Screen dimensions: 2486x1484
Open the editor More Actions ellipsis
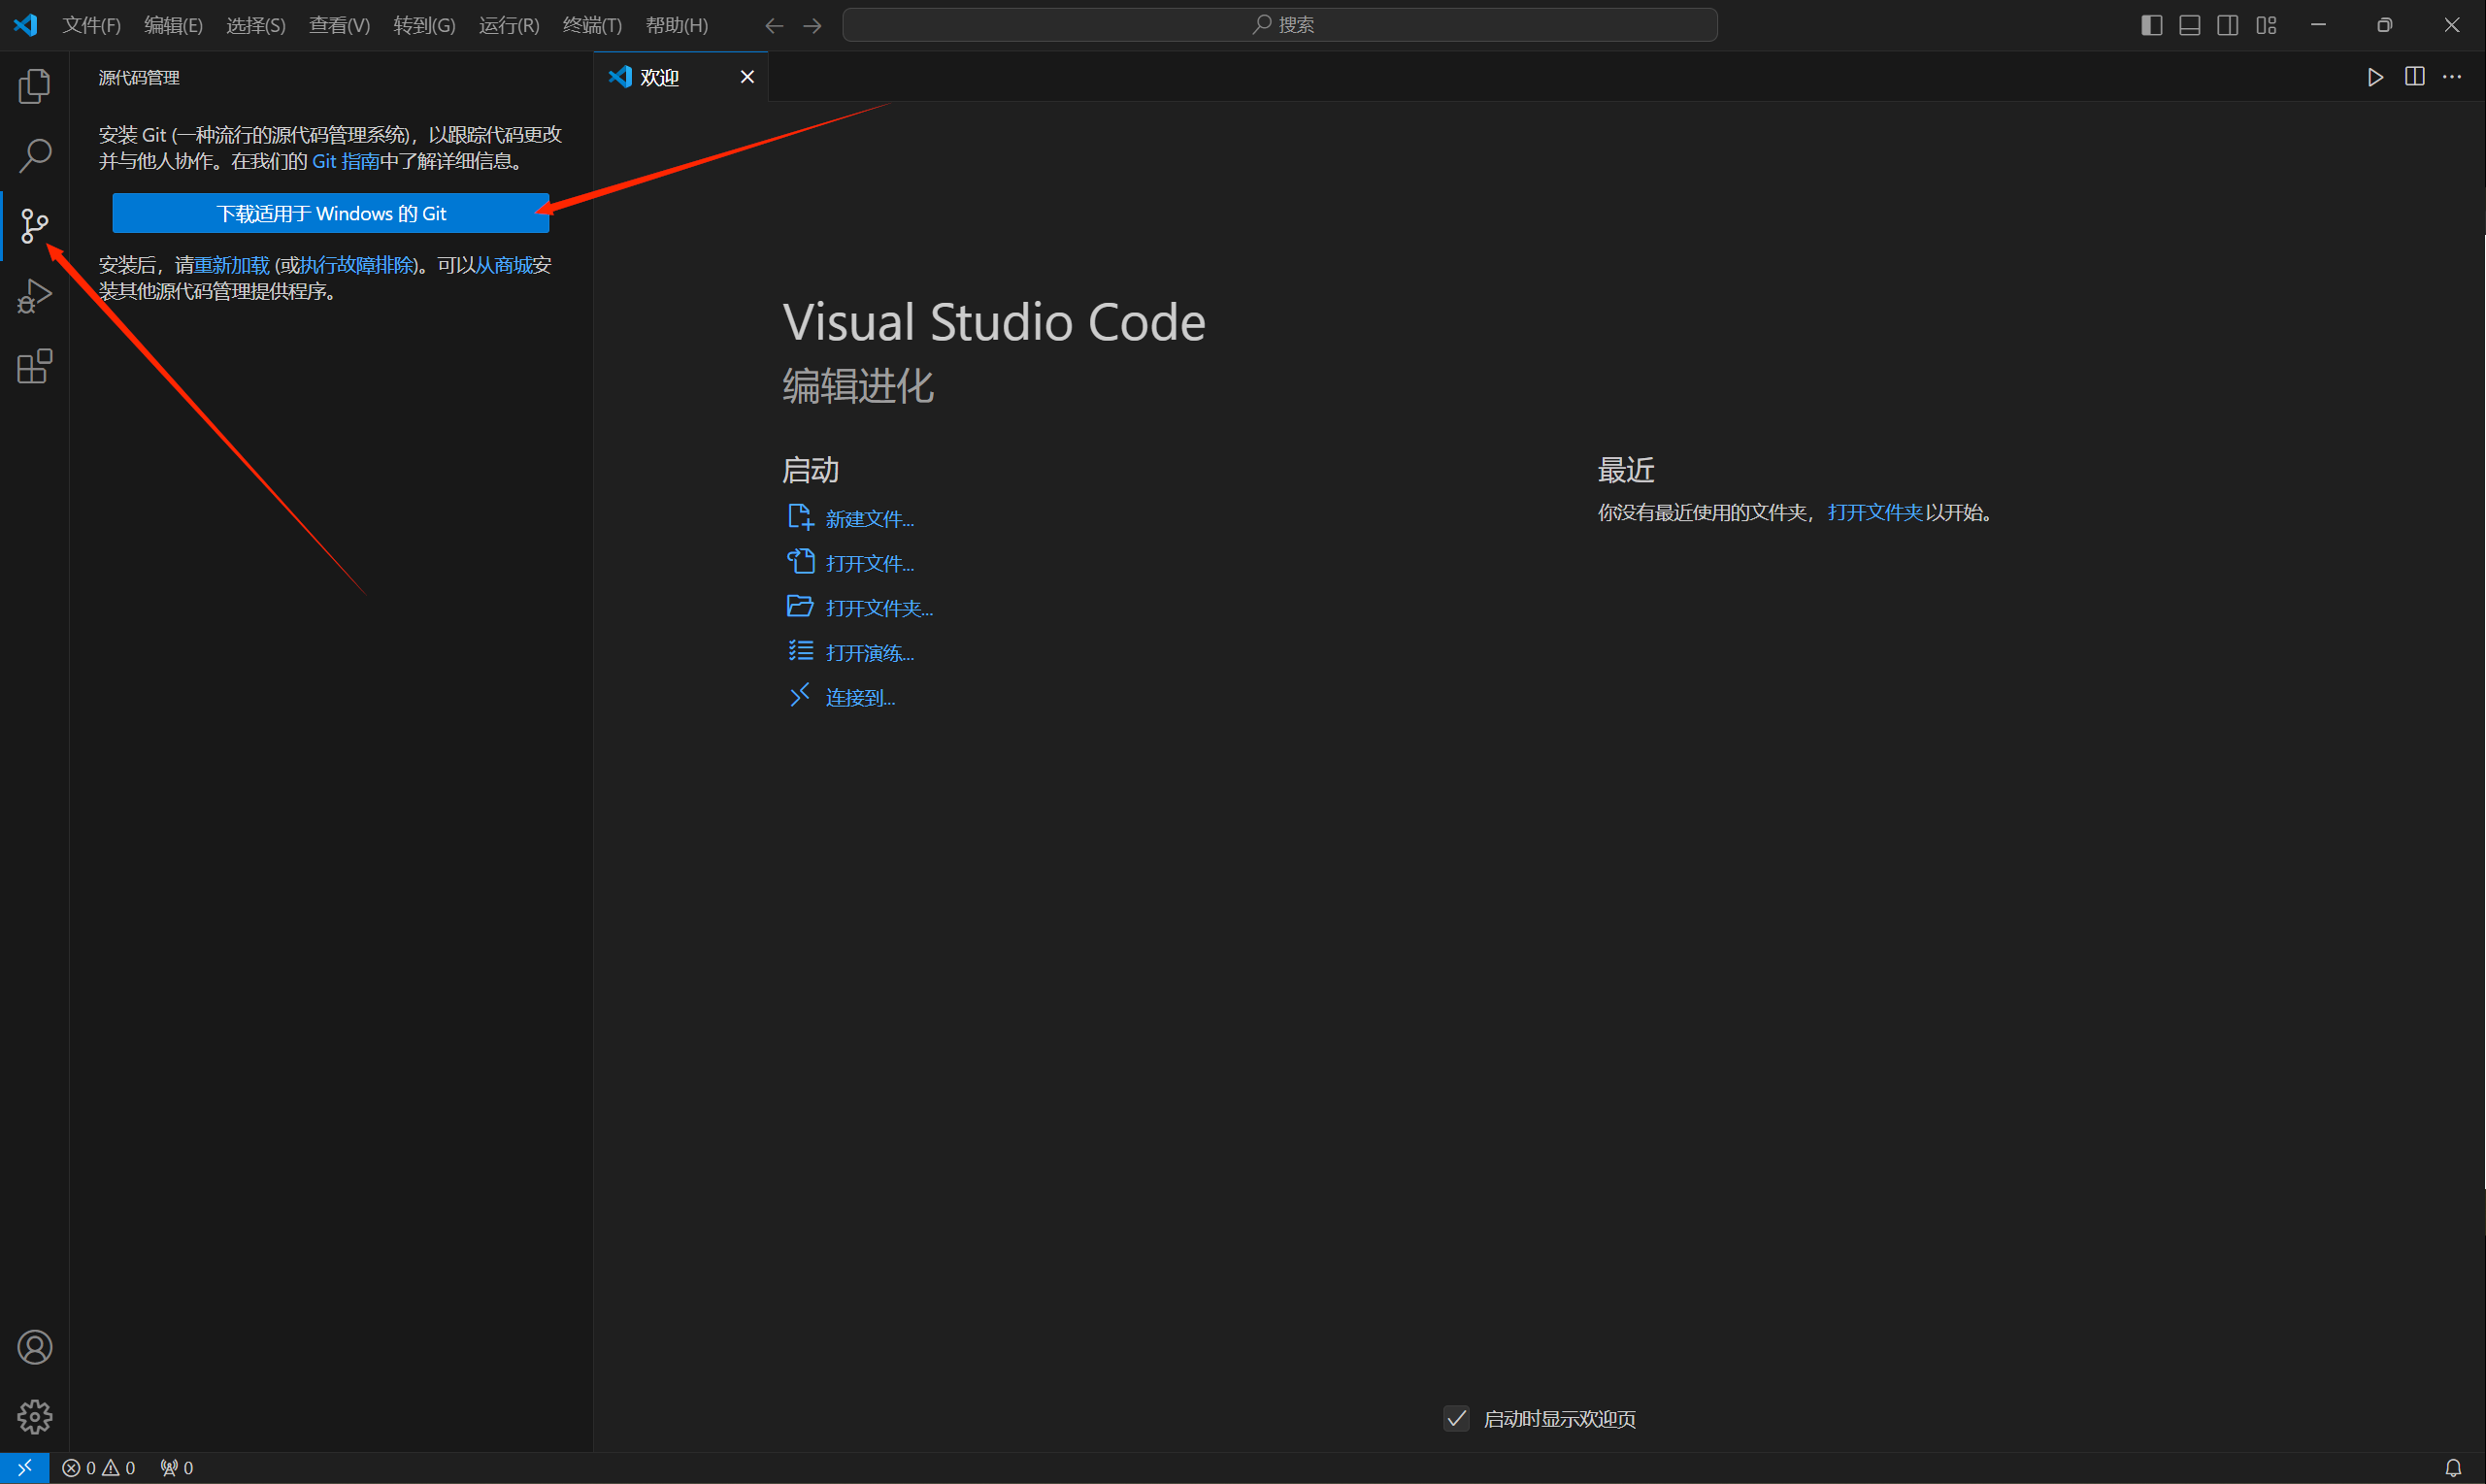coord(2452,77)
